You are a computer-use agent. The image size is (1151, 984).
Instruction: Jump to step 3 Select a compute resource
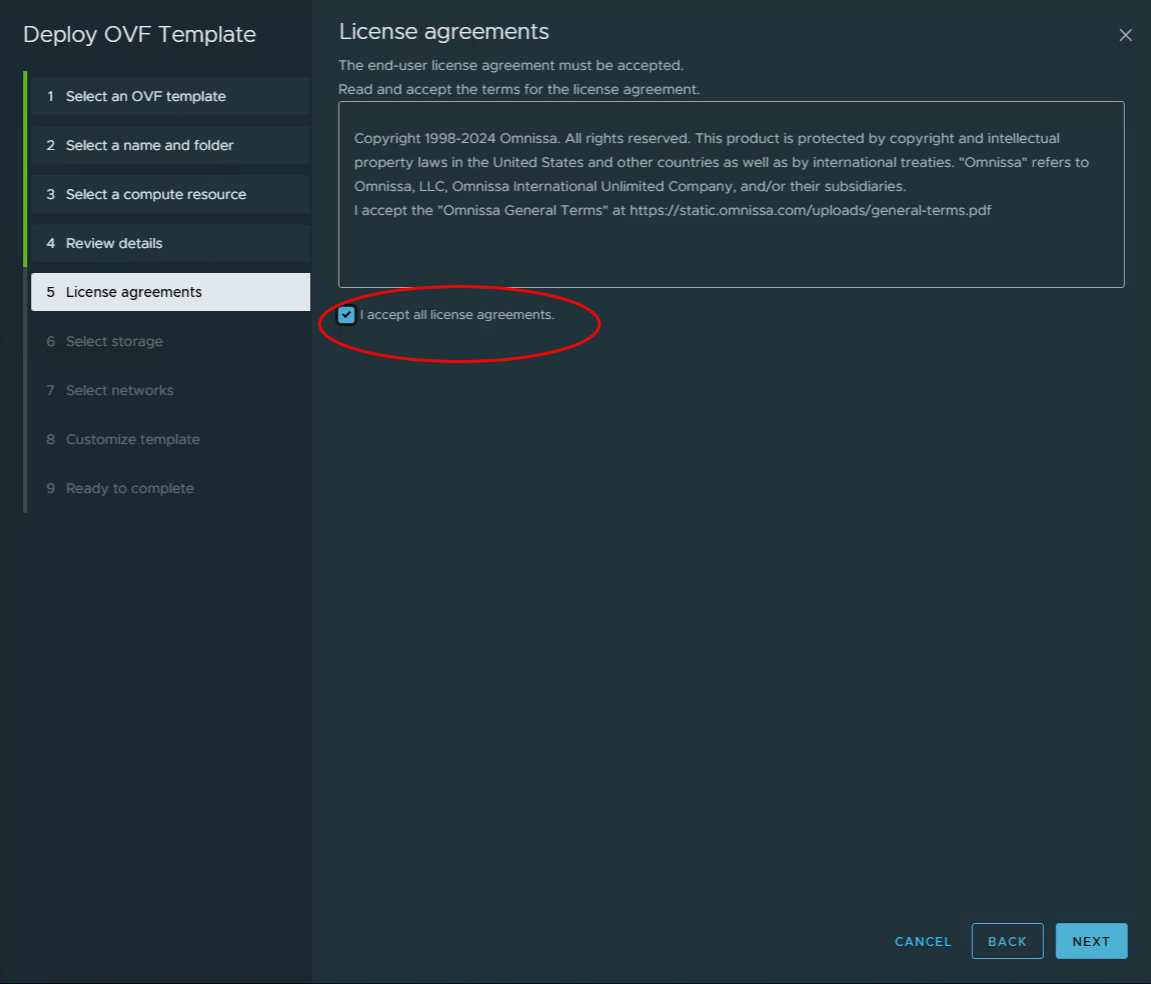(x=156, y=194)
